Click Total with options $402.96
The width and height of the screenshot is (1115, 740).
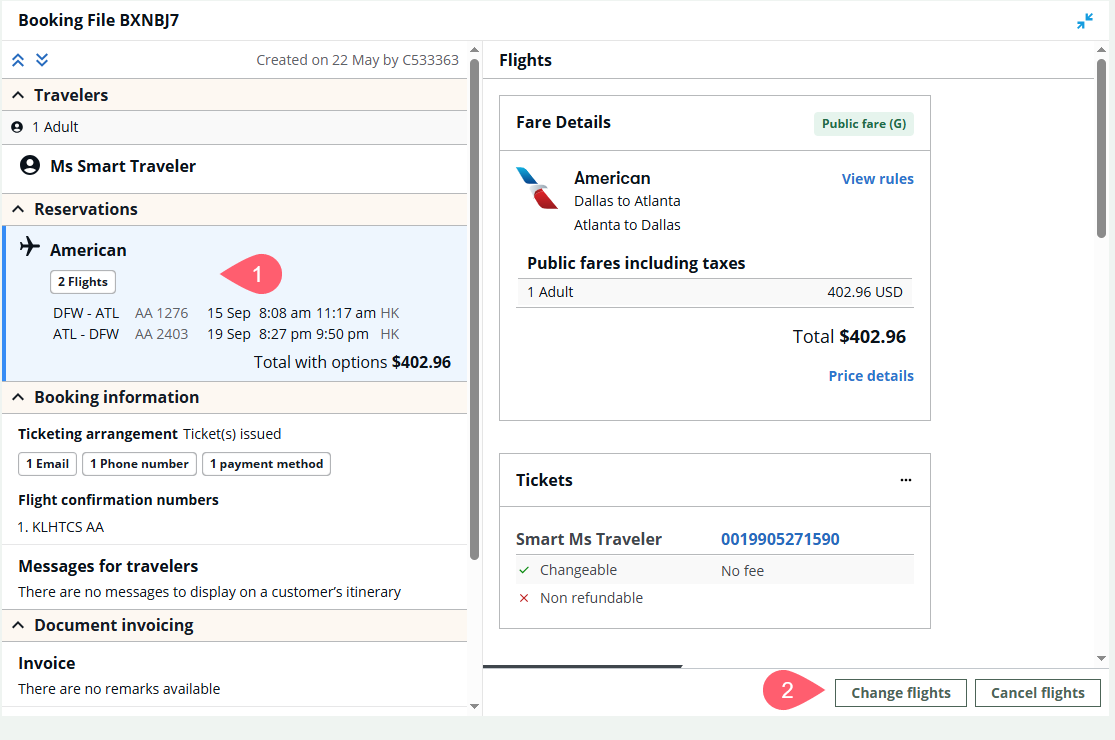352,363
